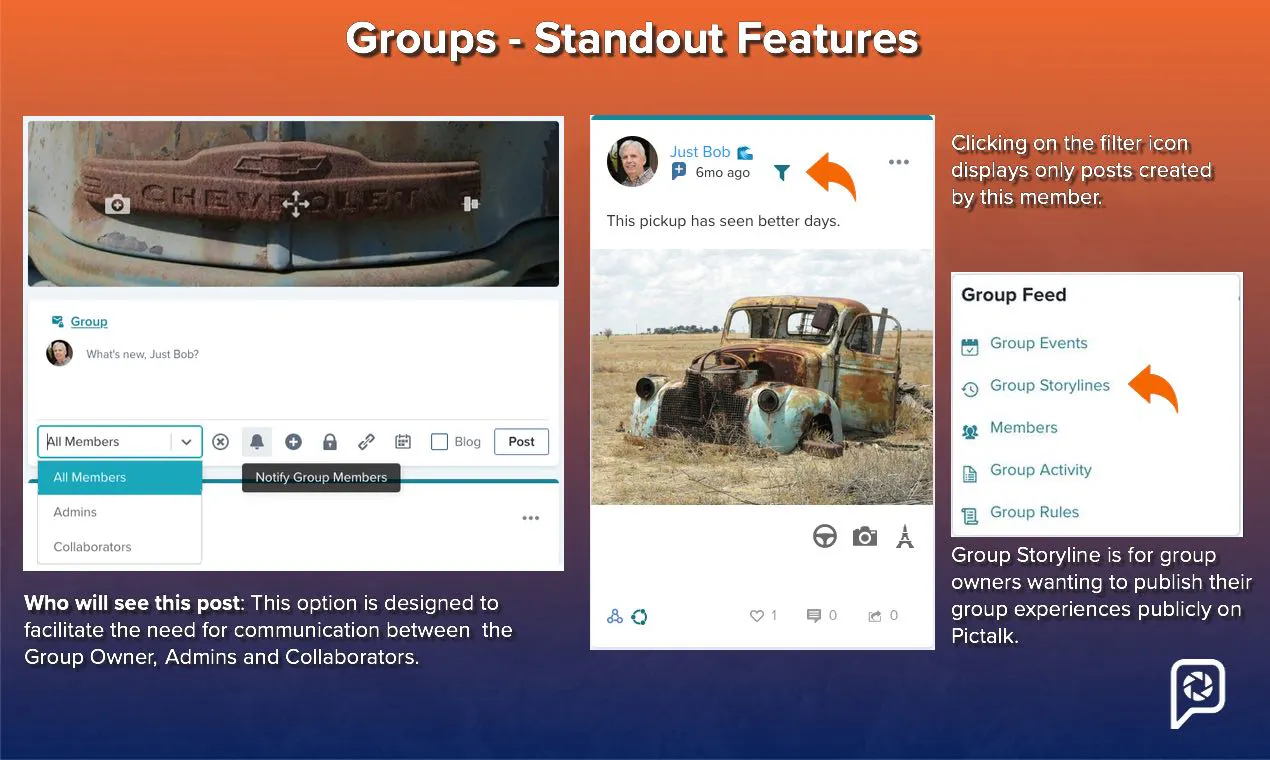This screenshot has width=1270, height=760.
Task: Click the dropdown chevron beside All Members
Action: pos(187,442)
